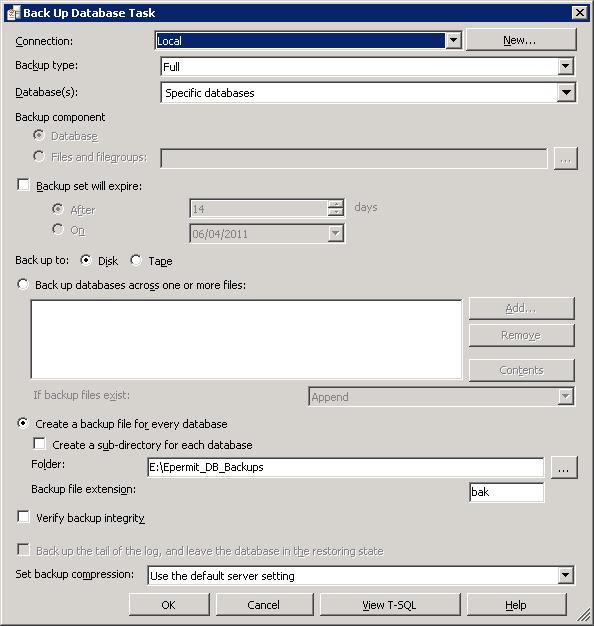The image size is (594, 626).
Task: Select Create a backup file for every database
Action: [x=23, y=423]
